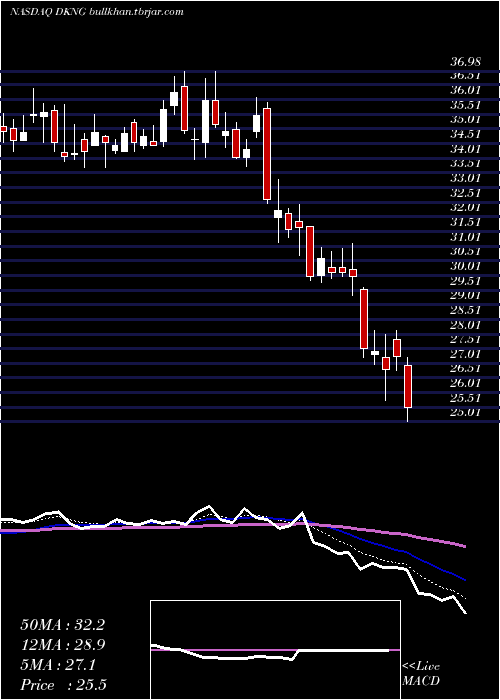Select the 36.98 price axis label
500x700 pixels.
point(465,62)
